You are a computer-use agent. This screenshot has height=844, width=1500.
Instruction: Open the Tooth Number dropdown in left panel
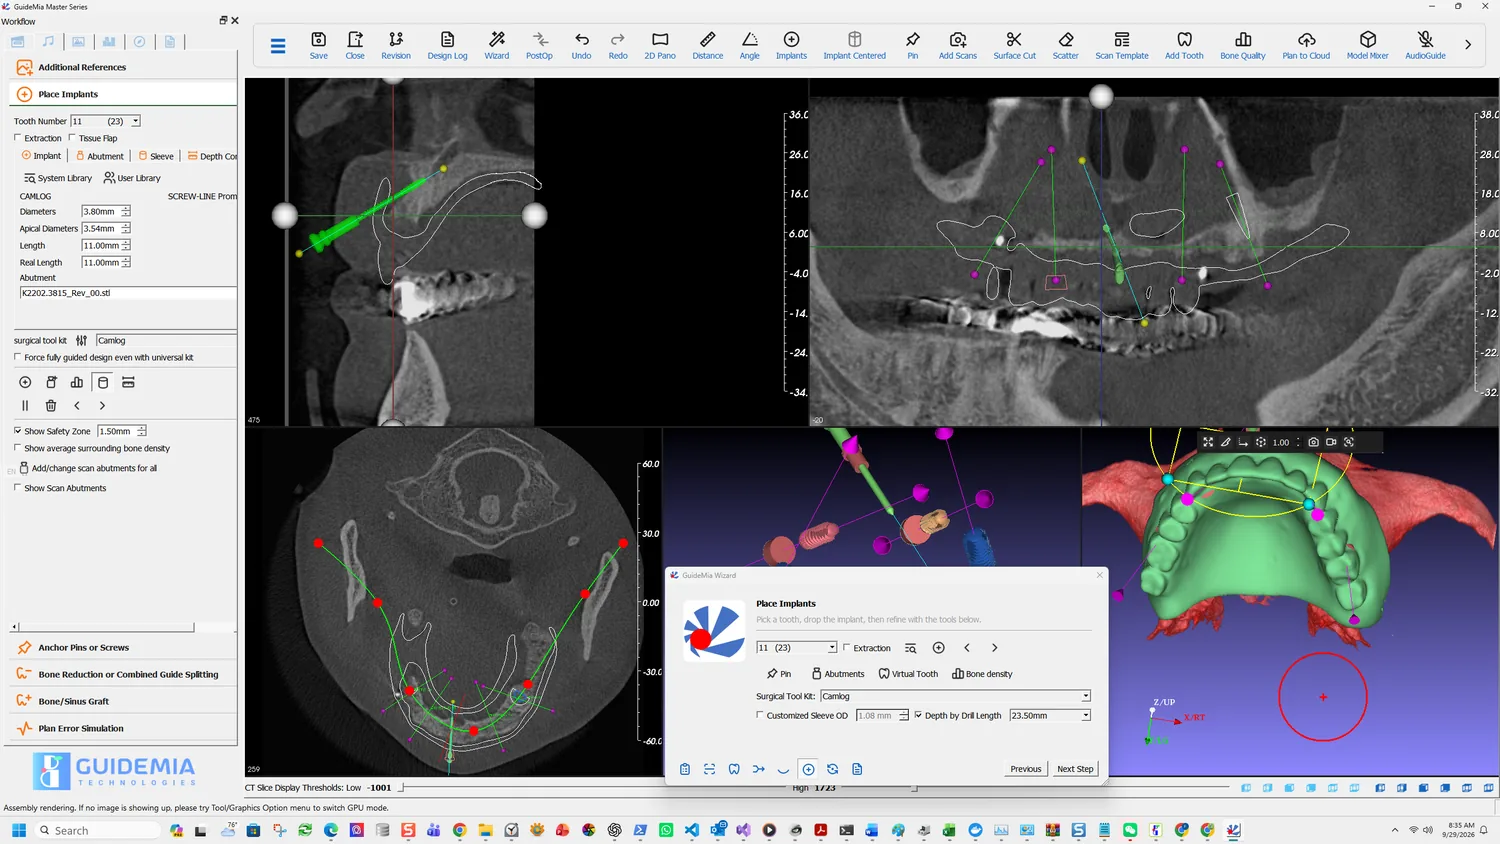click(x=136, y=121)
